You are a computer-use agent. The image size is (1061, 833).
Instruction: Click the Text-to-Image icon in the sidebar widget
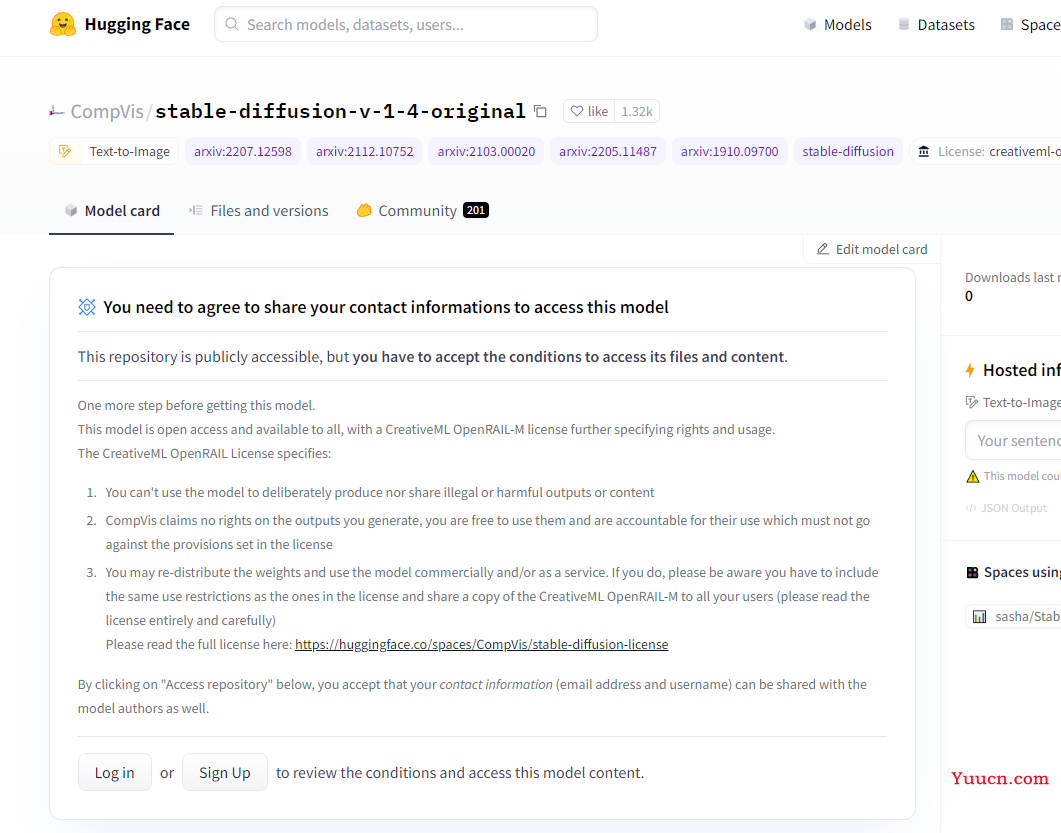(972, 403)
